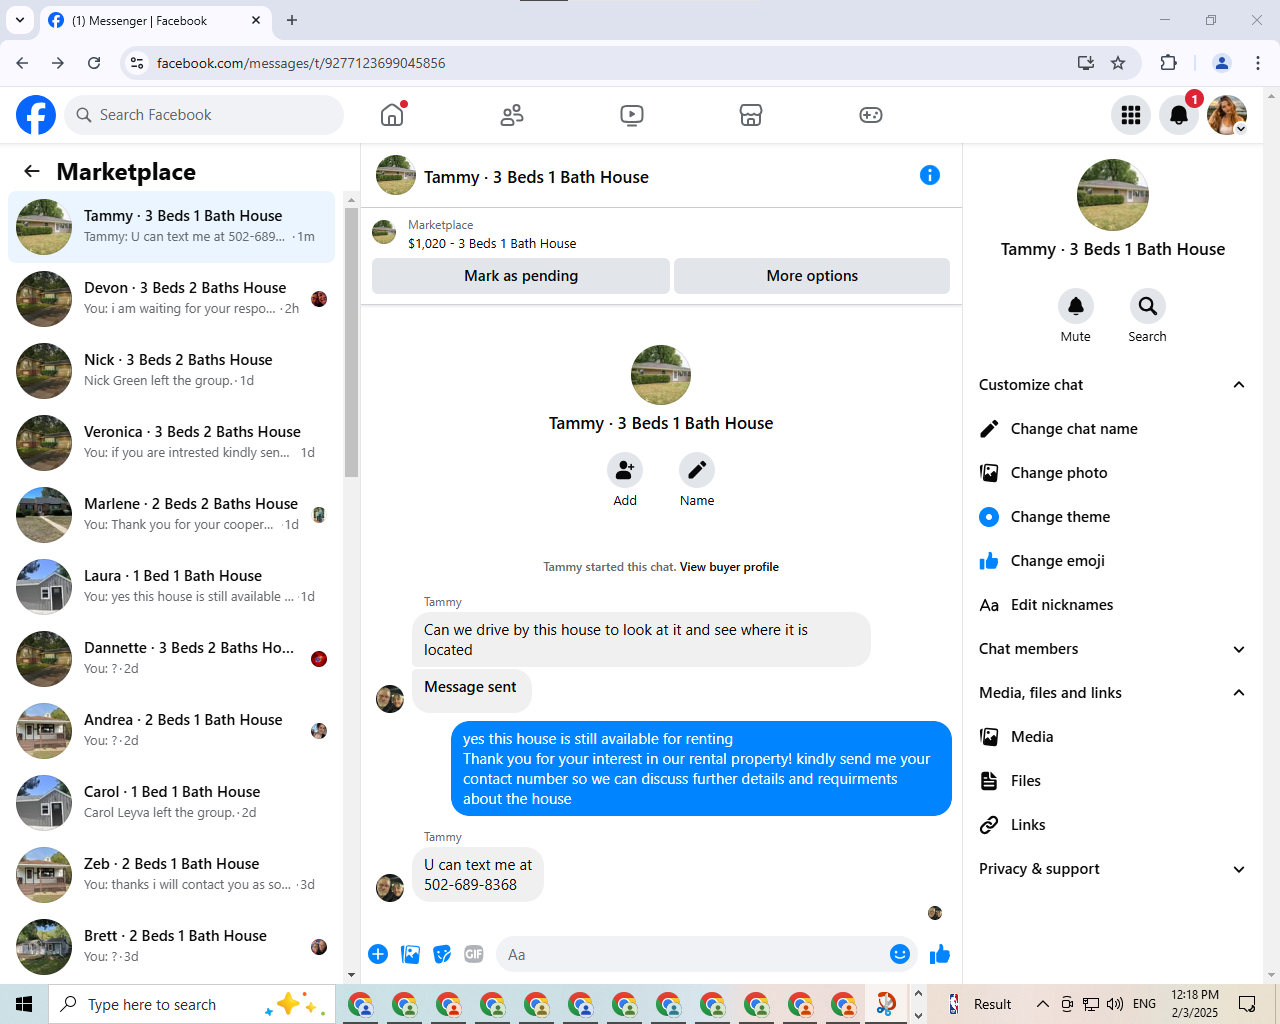Viewport: 1280px width, 1024px height.
Task: Click the Name pencil icon
Action: click(x=697, y=470)
